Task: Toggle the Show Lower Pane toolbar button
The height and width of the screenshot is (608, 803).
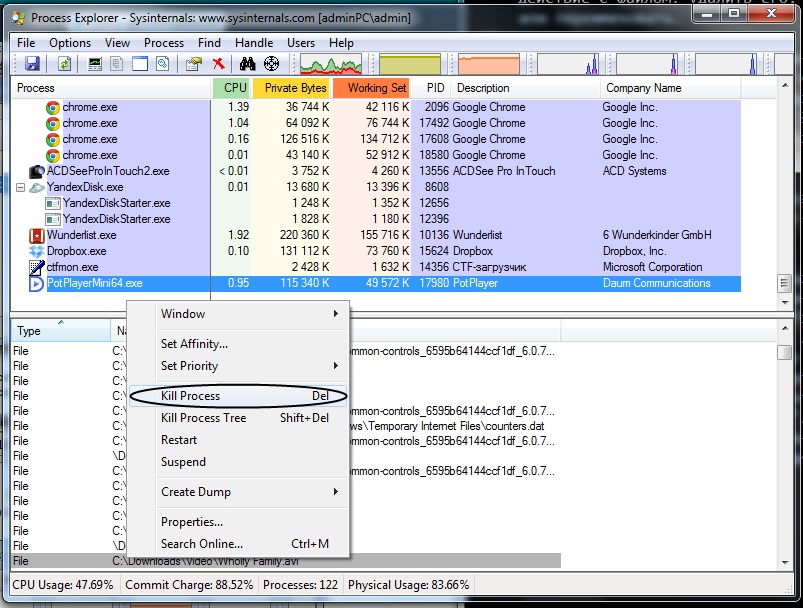Action: [140, 64]
